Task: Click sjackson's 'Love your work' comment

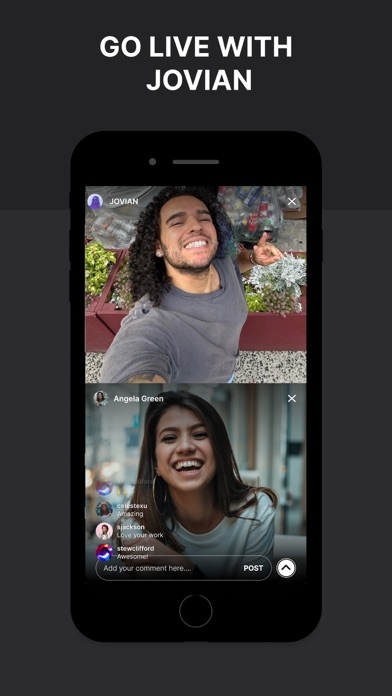Action: pos(140,535)
